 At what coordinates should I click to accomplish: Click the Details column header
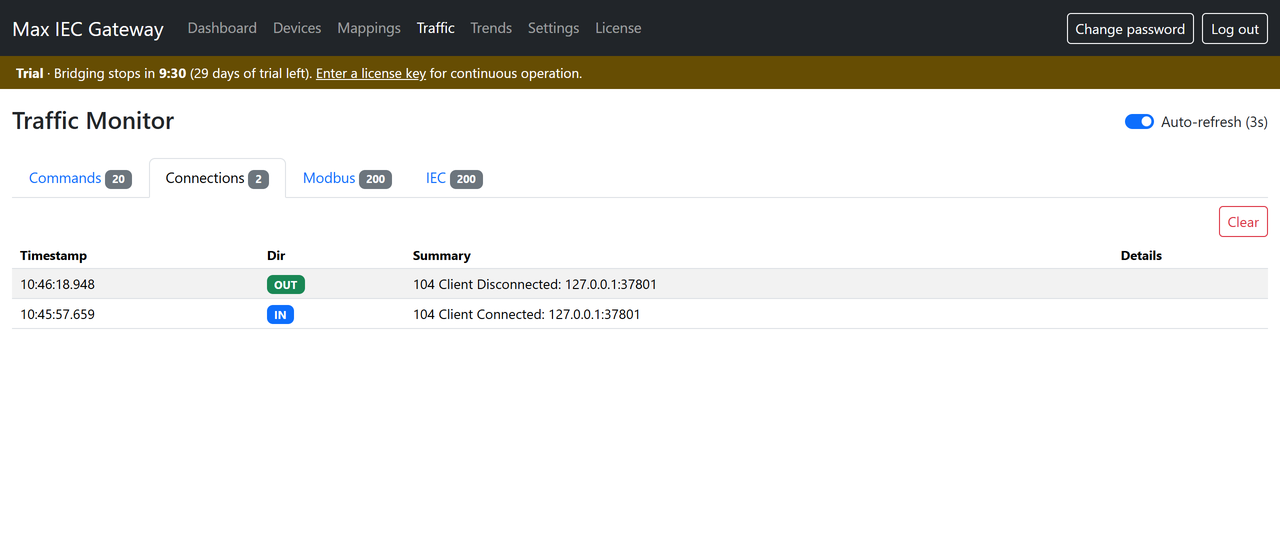tap(1141, 256)
